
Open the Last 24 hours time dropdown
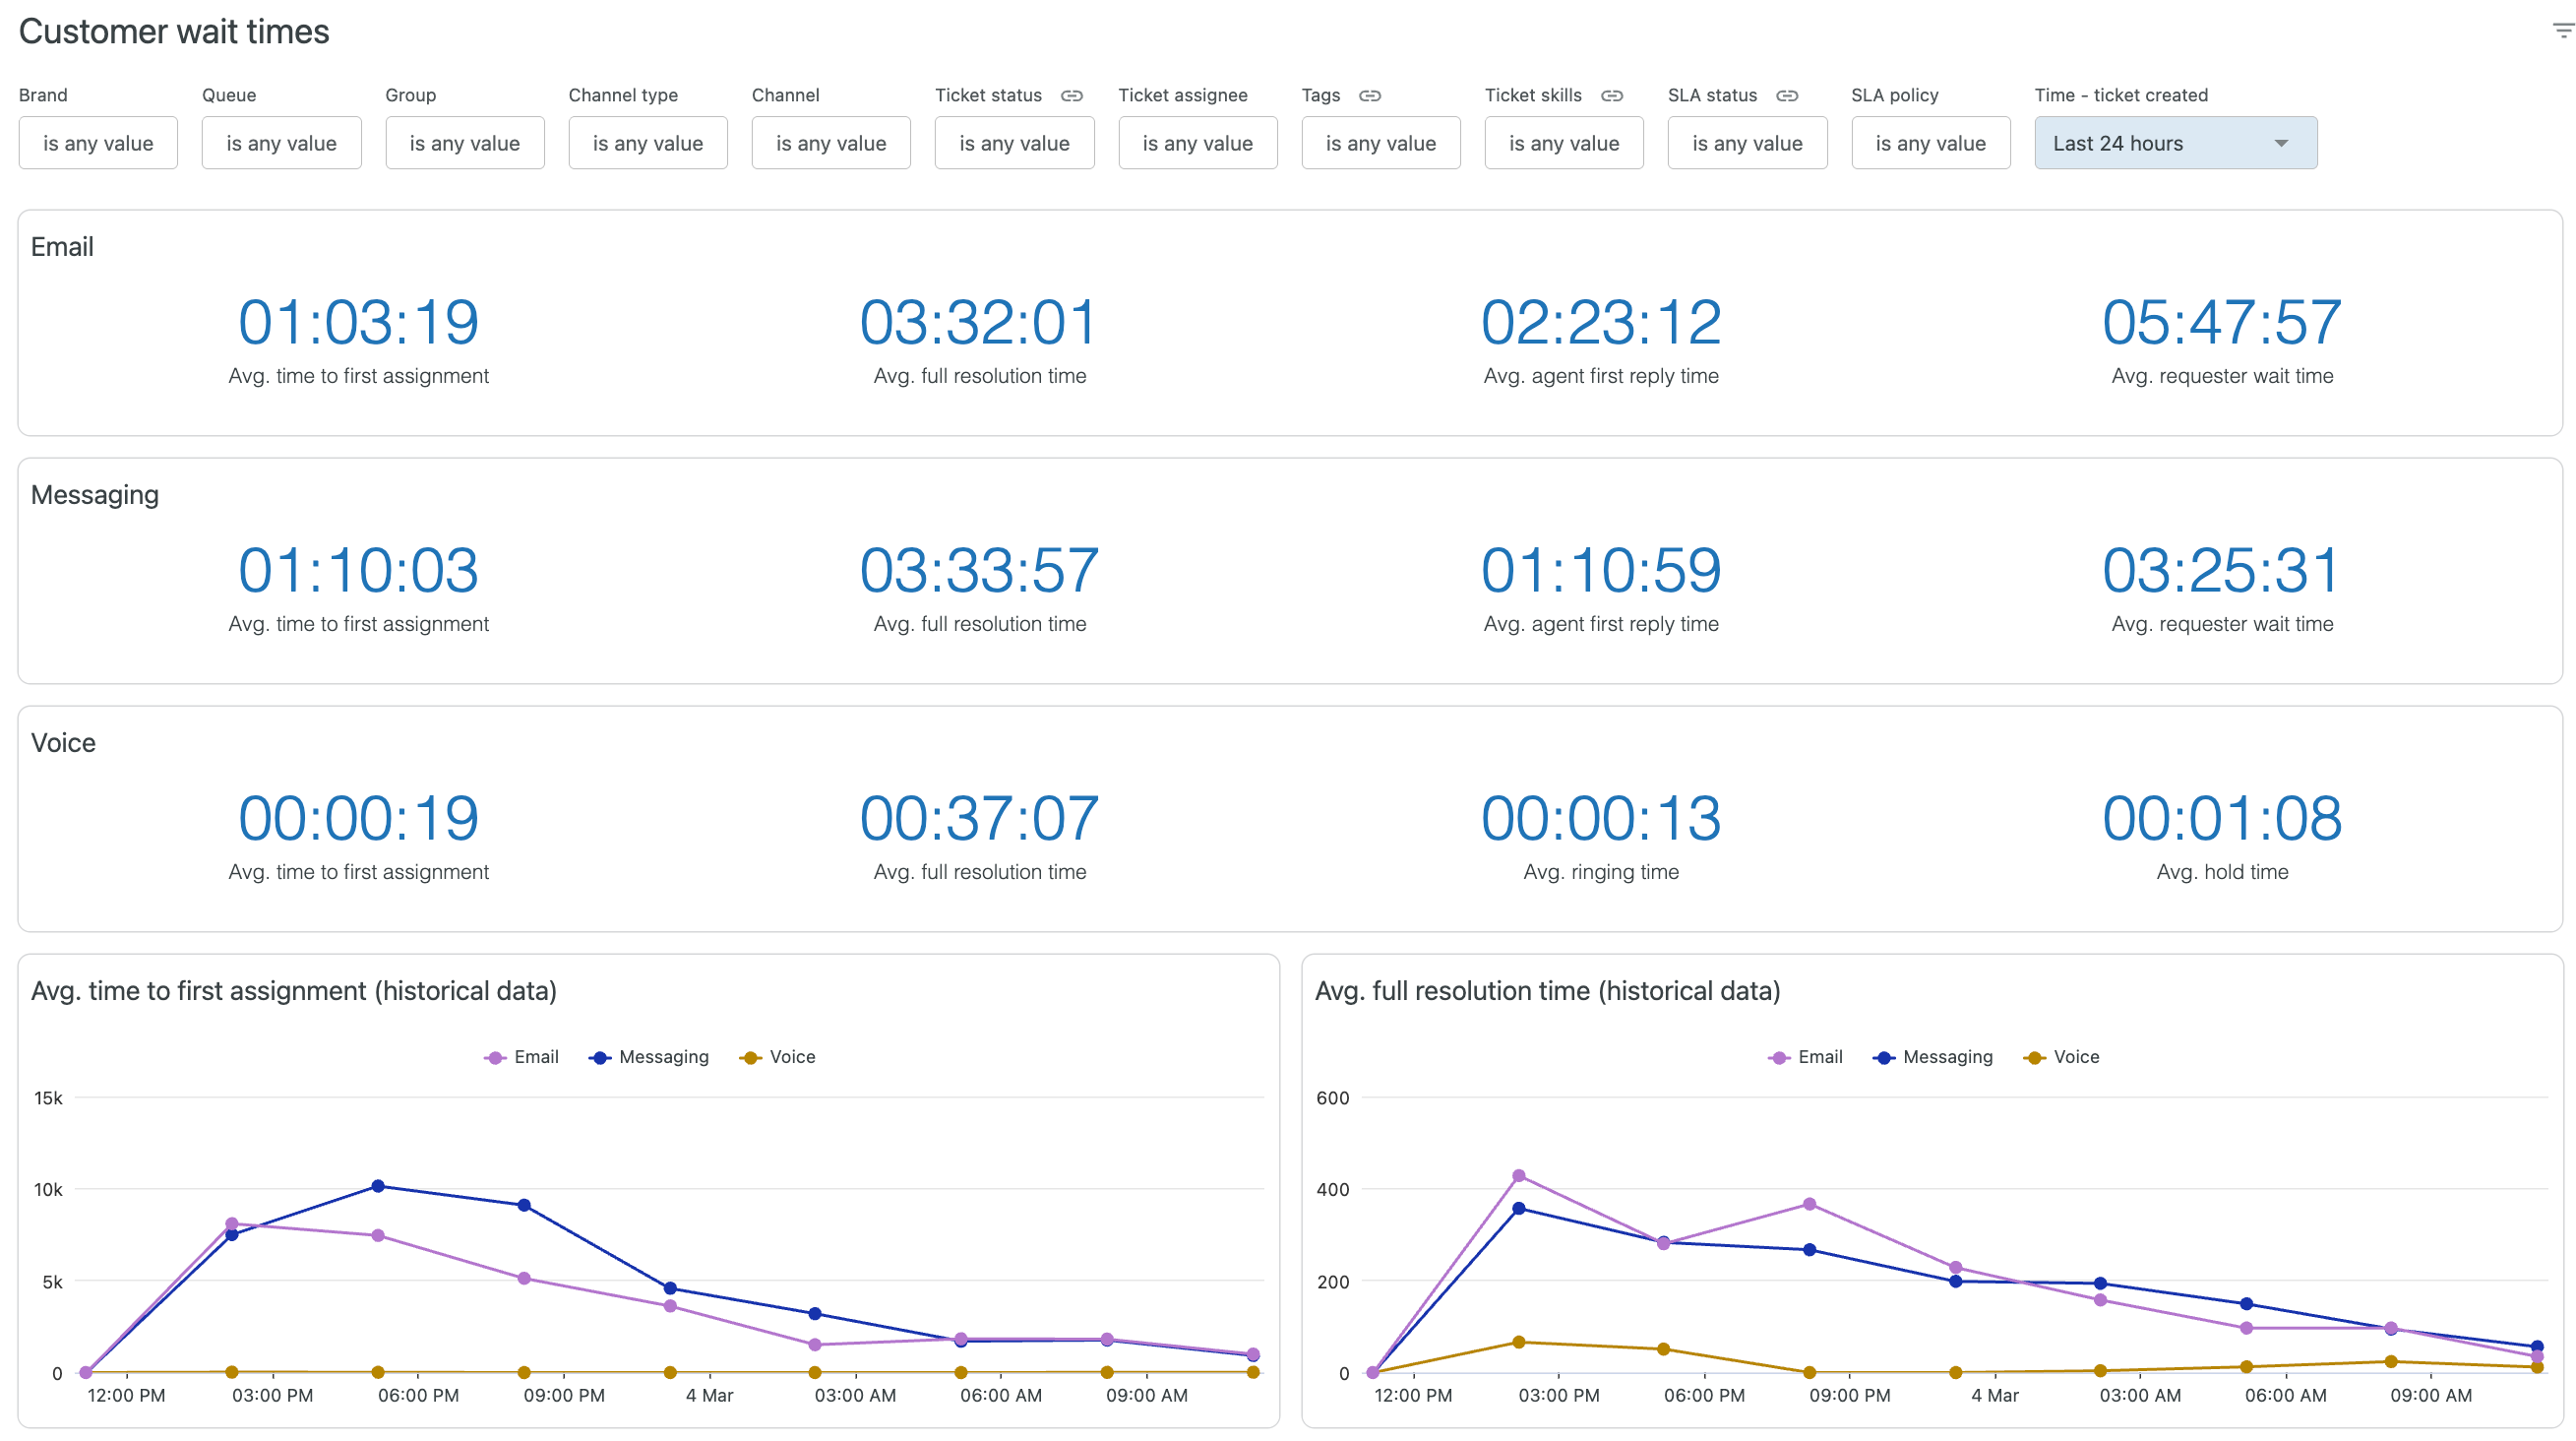click(x=2175, y=143)
